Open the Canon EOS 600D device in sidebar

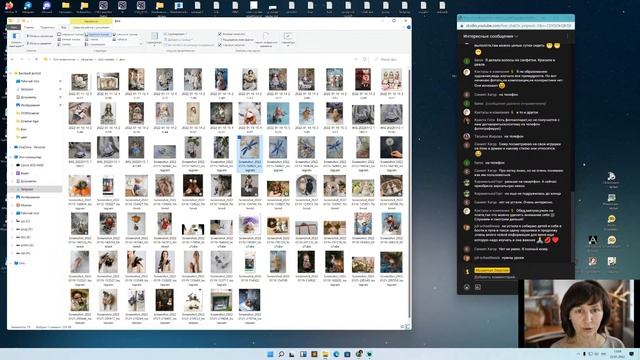tap(31, 165)
